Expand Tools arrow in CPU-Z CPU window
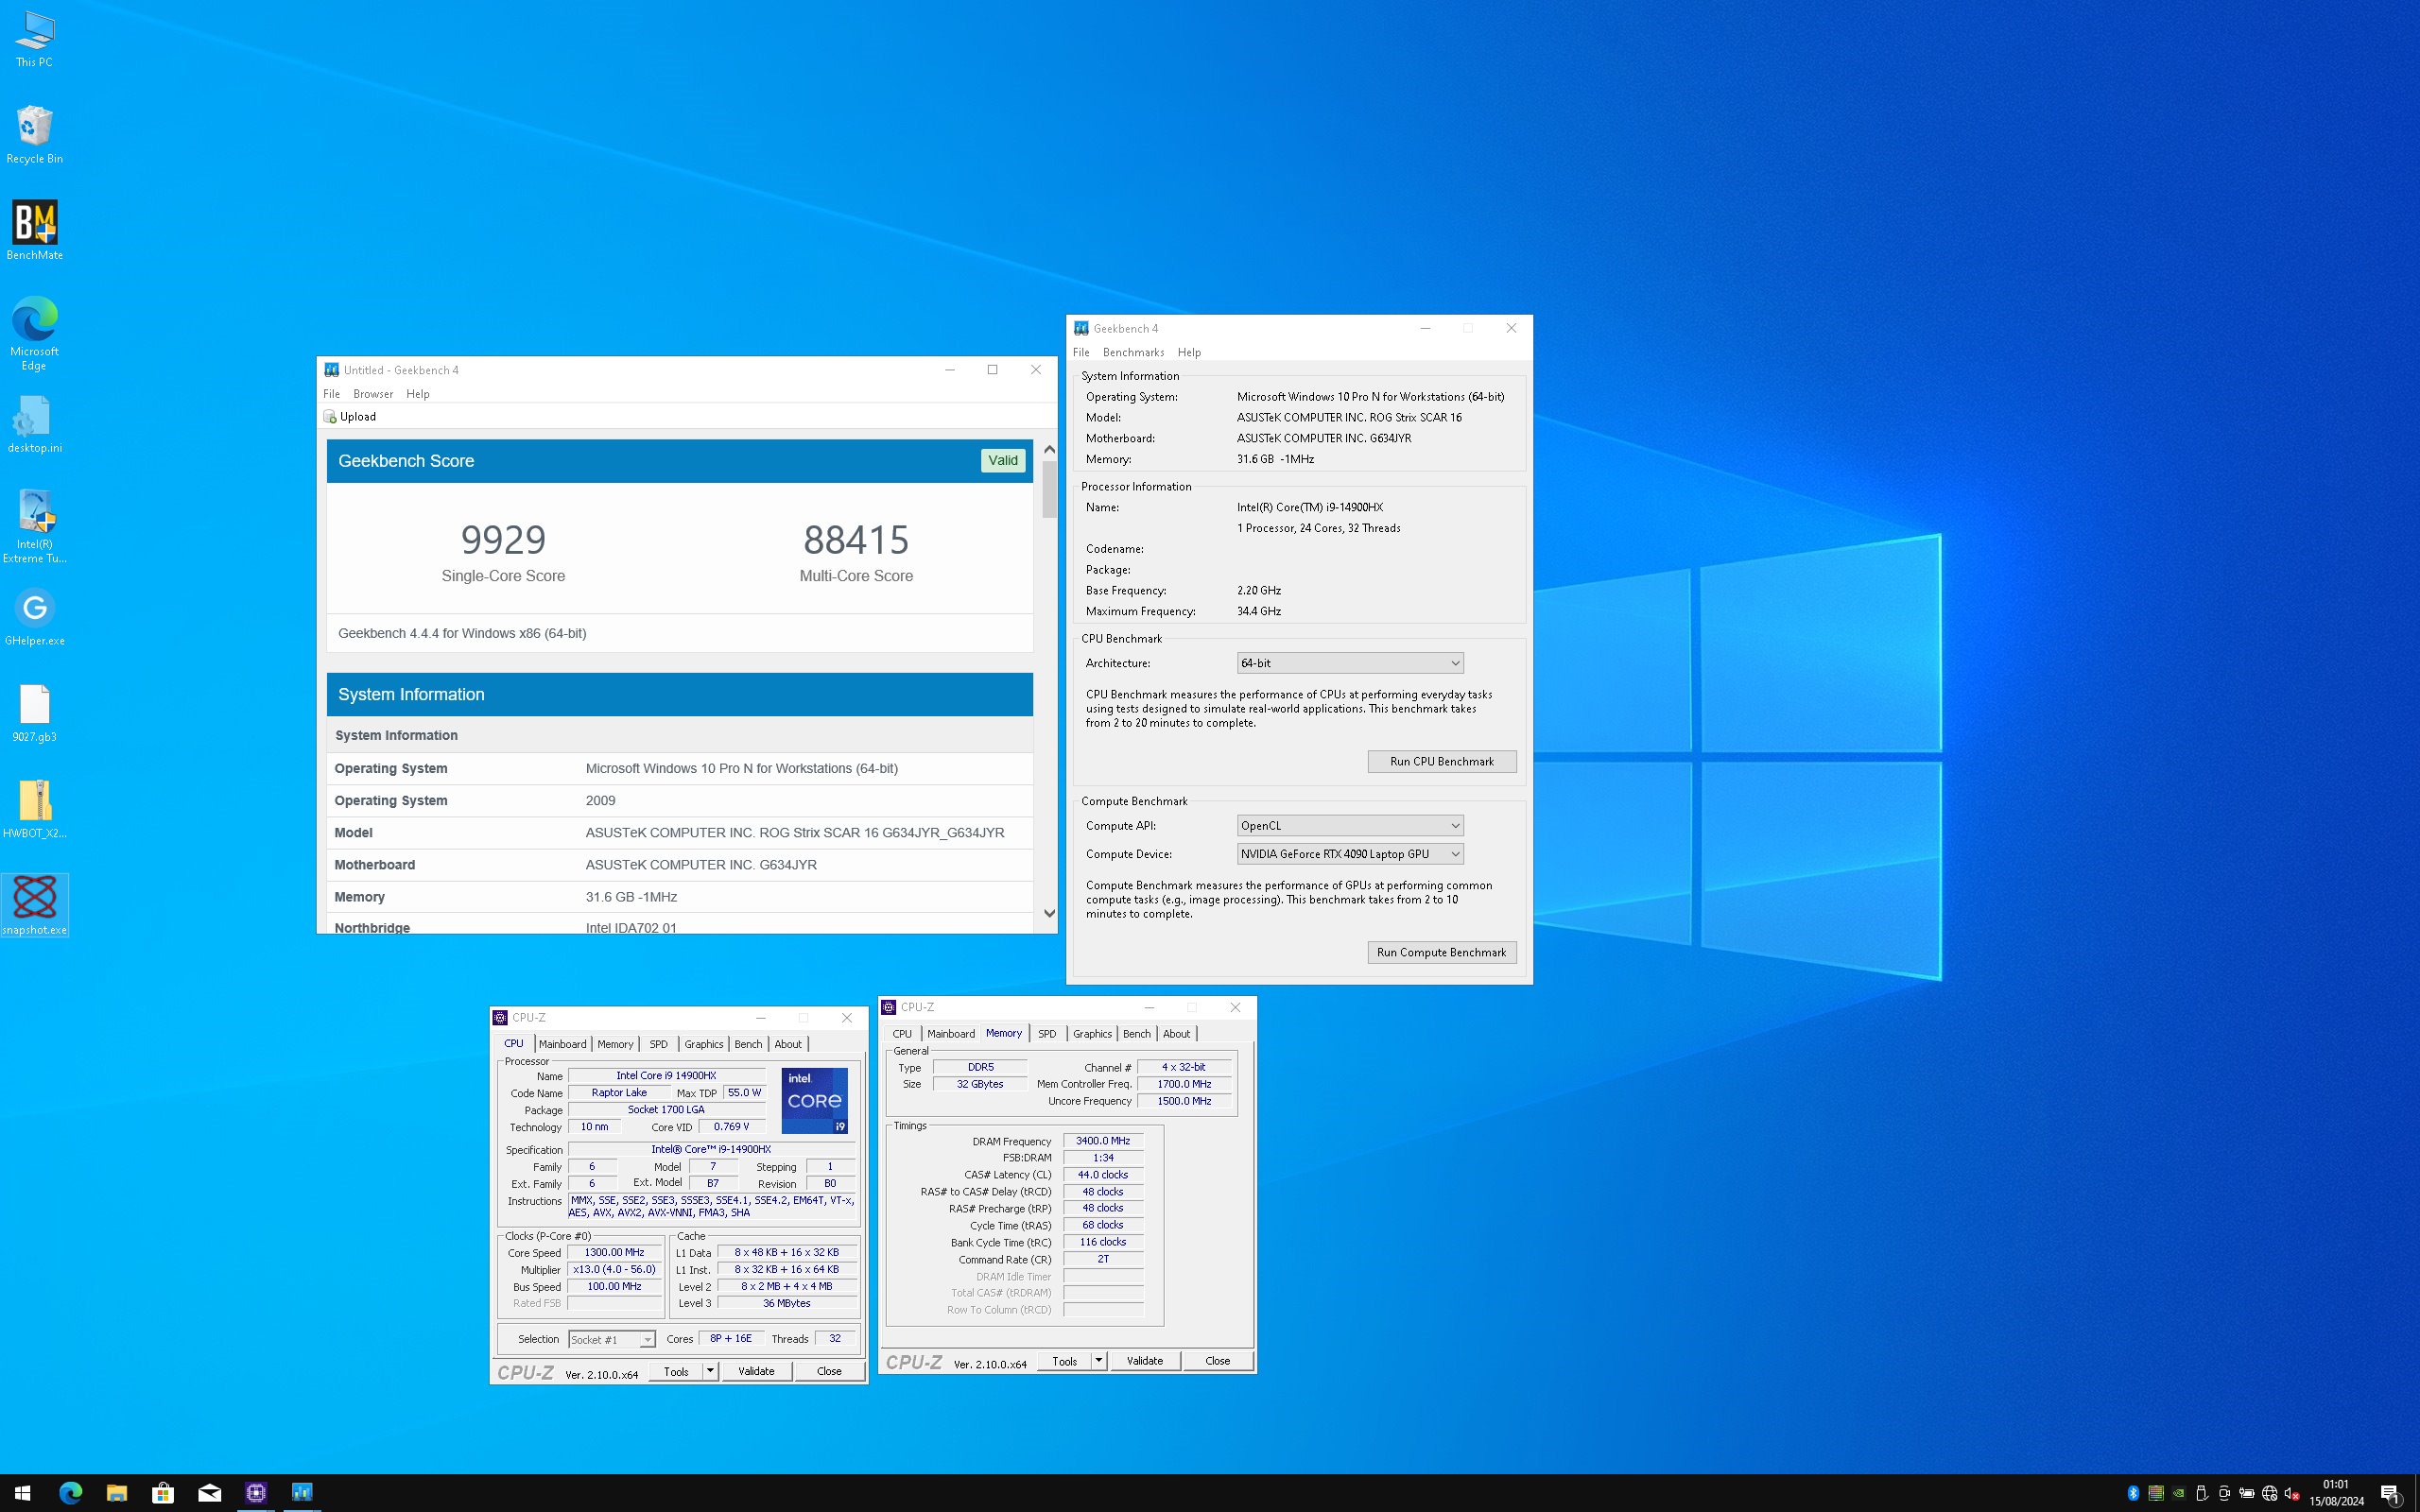2420x1512 pixels. [710, 1371]
